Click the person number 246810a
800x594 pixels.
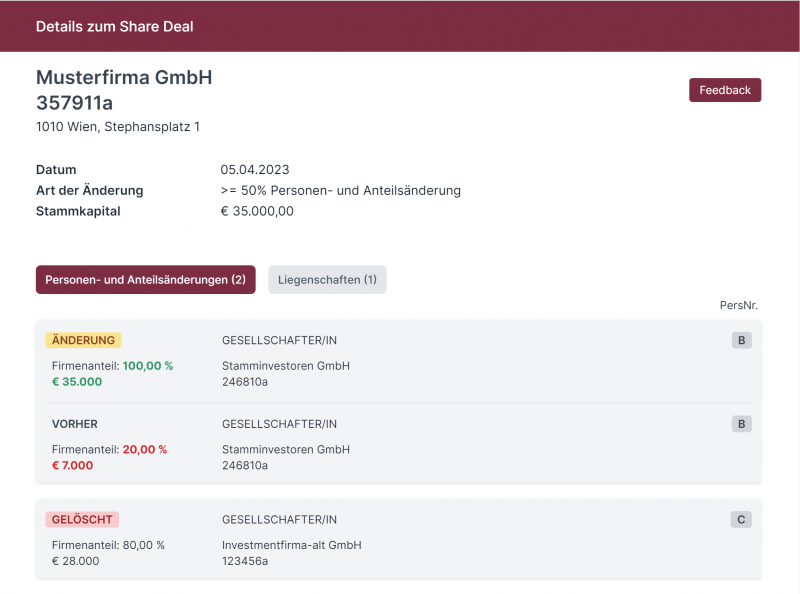click(x=246, y=381)
